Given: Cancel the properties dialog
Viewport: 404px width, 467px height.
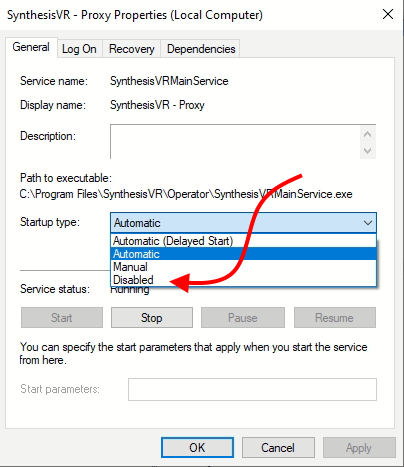Looking at the screenshot, I should coord(278,448).
